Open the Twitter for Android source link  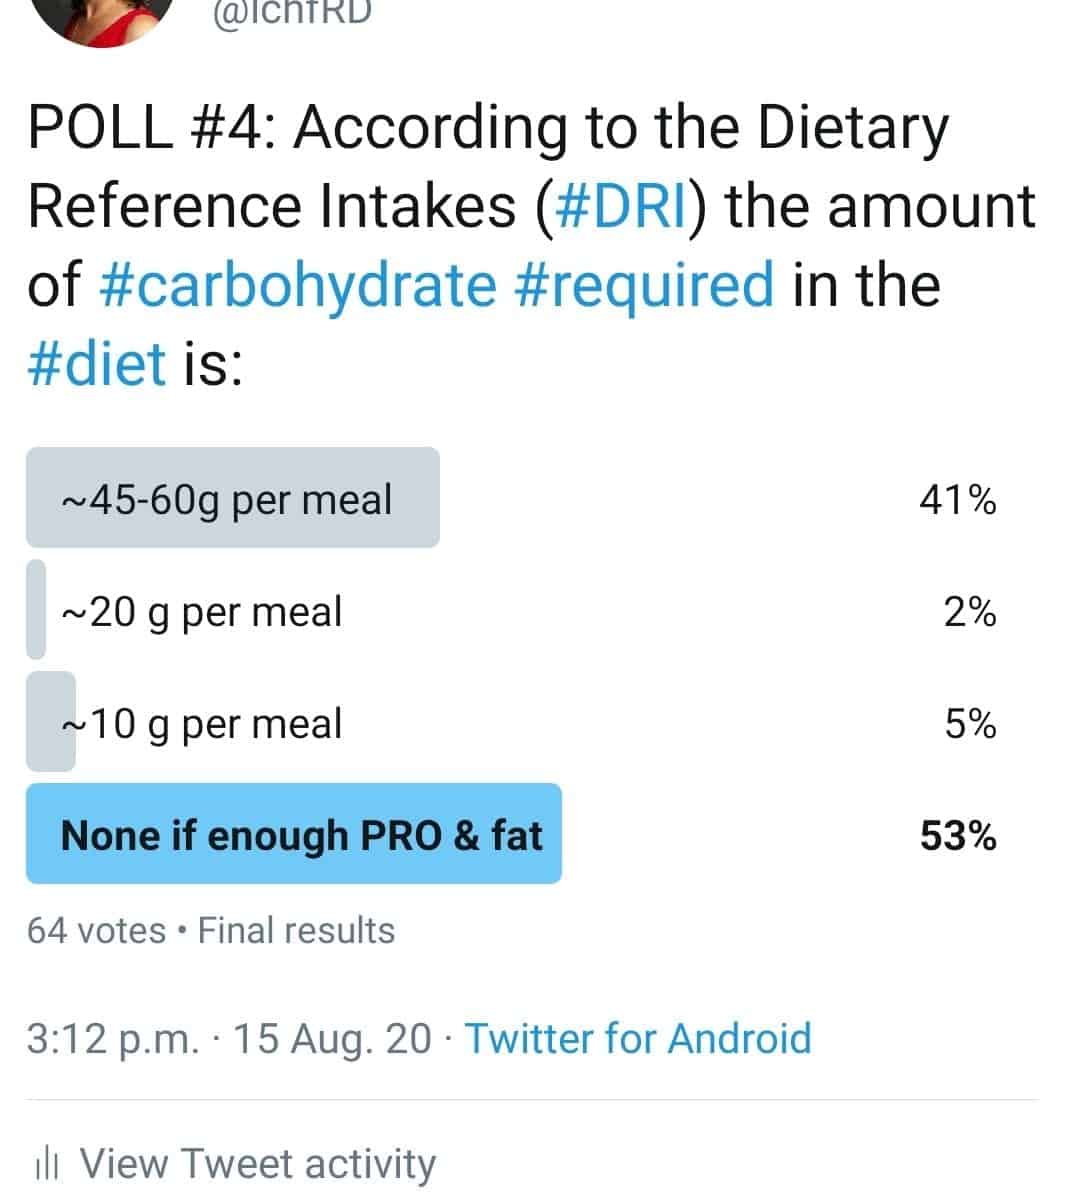pos(638,1038)
